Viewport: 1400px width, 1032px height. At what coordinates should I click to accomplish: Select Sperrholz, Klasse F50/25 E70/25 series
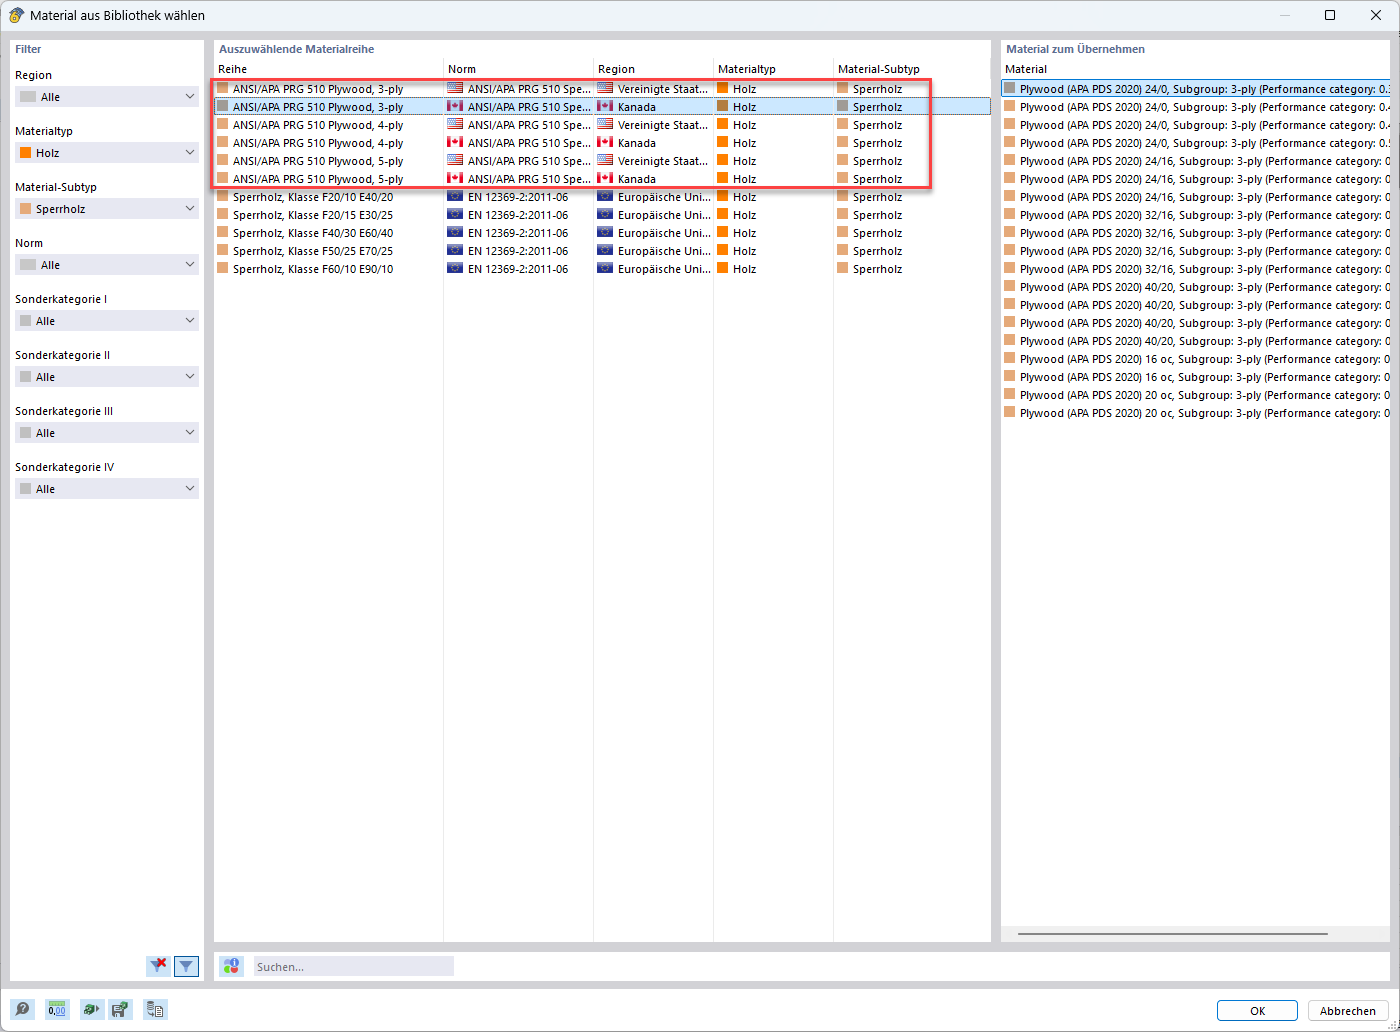pyautogui.click(x=602, y=251)
